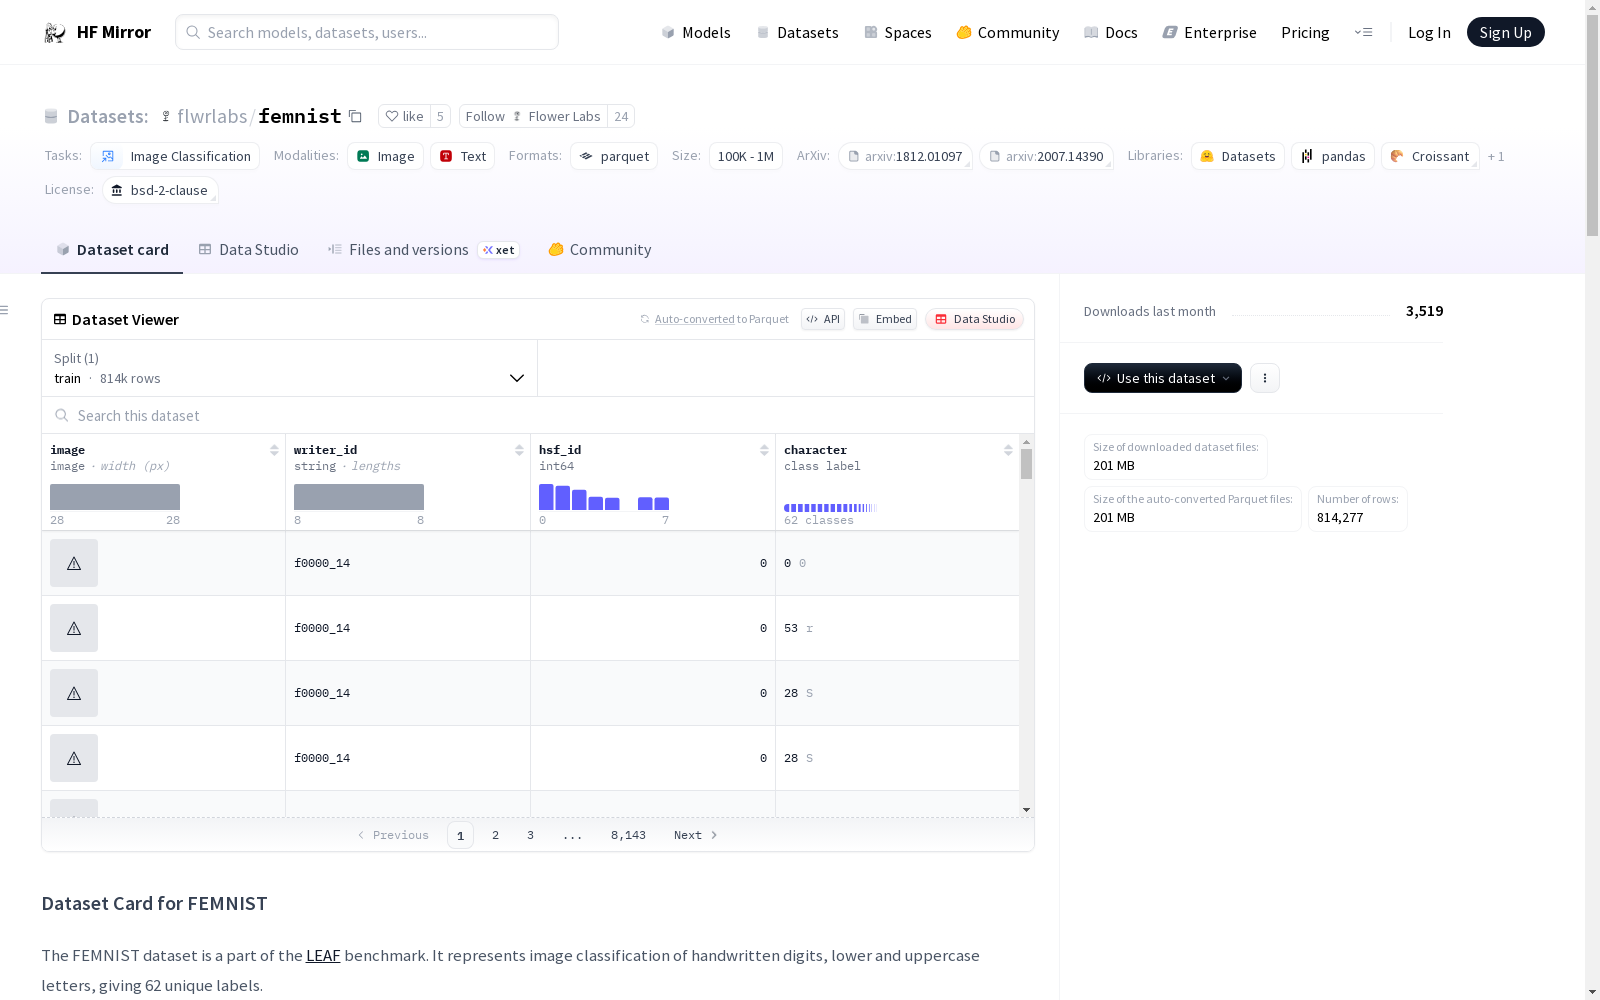Click Next page in pagination
Screen dimensions: 1600x1000
[696, 835]
